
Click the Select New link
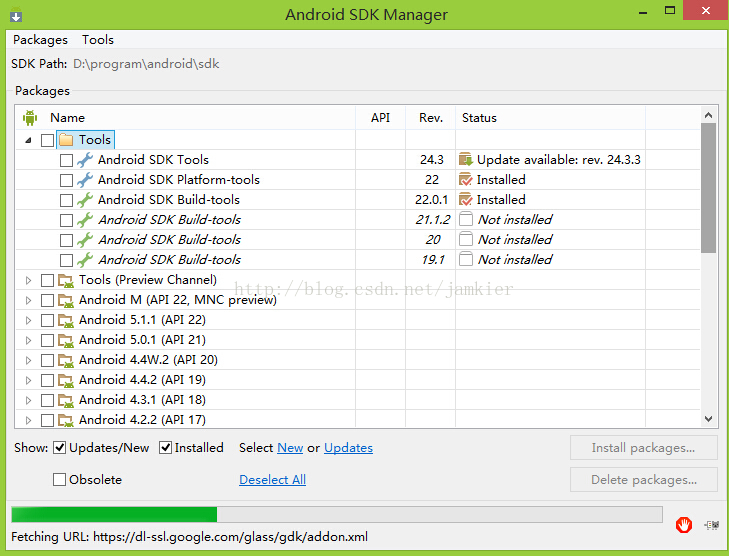point(290,448)
